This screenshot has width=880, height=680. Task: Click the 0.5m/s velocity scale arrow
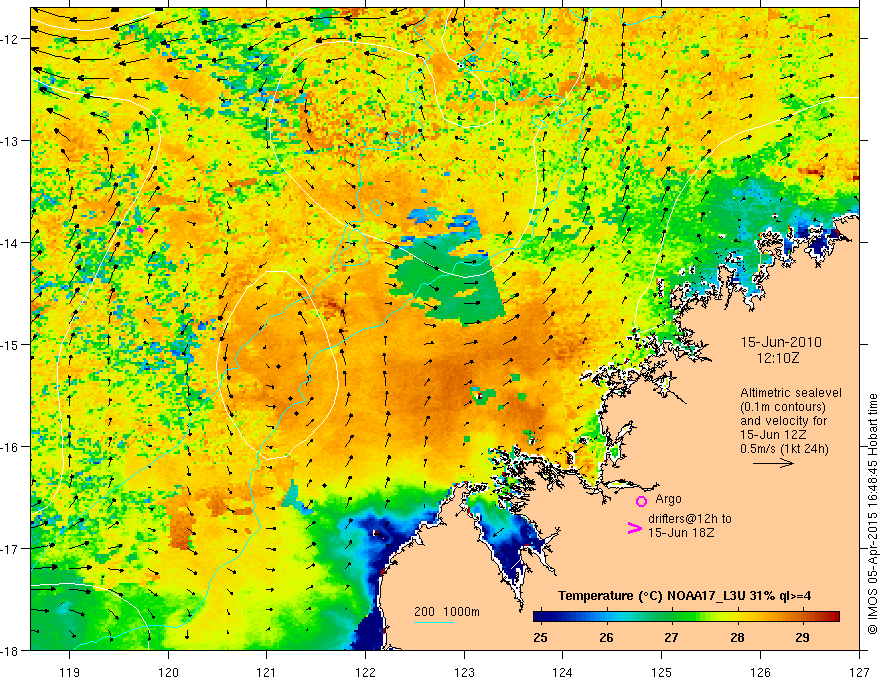[773, 463]
